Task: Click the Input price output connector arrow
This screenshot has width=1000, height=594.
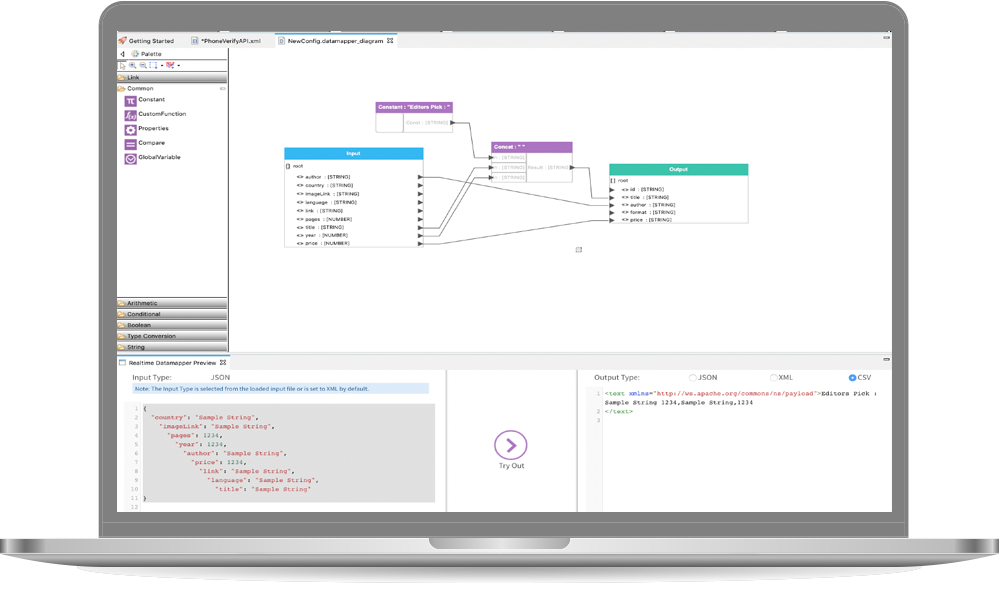Action: coord(420,244)
